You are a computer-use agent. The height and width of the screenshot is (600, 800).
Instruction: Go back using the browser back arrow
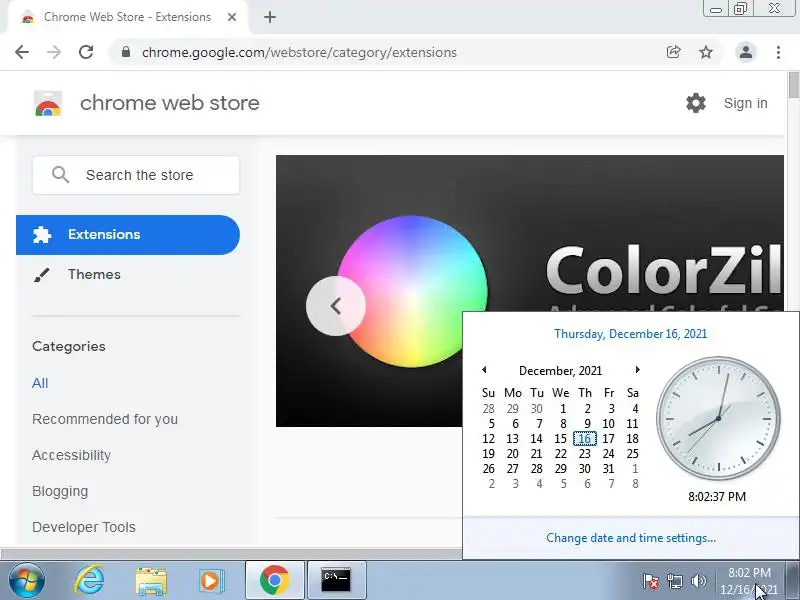point(22,52)
